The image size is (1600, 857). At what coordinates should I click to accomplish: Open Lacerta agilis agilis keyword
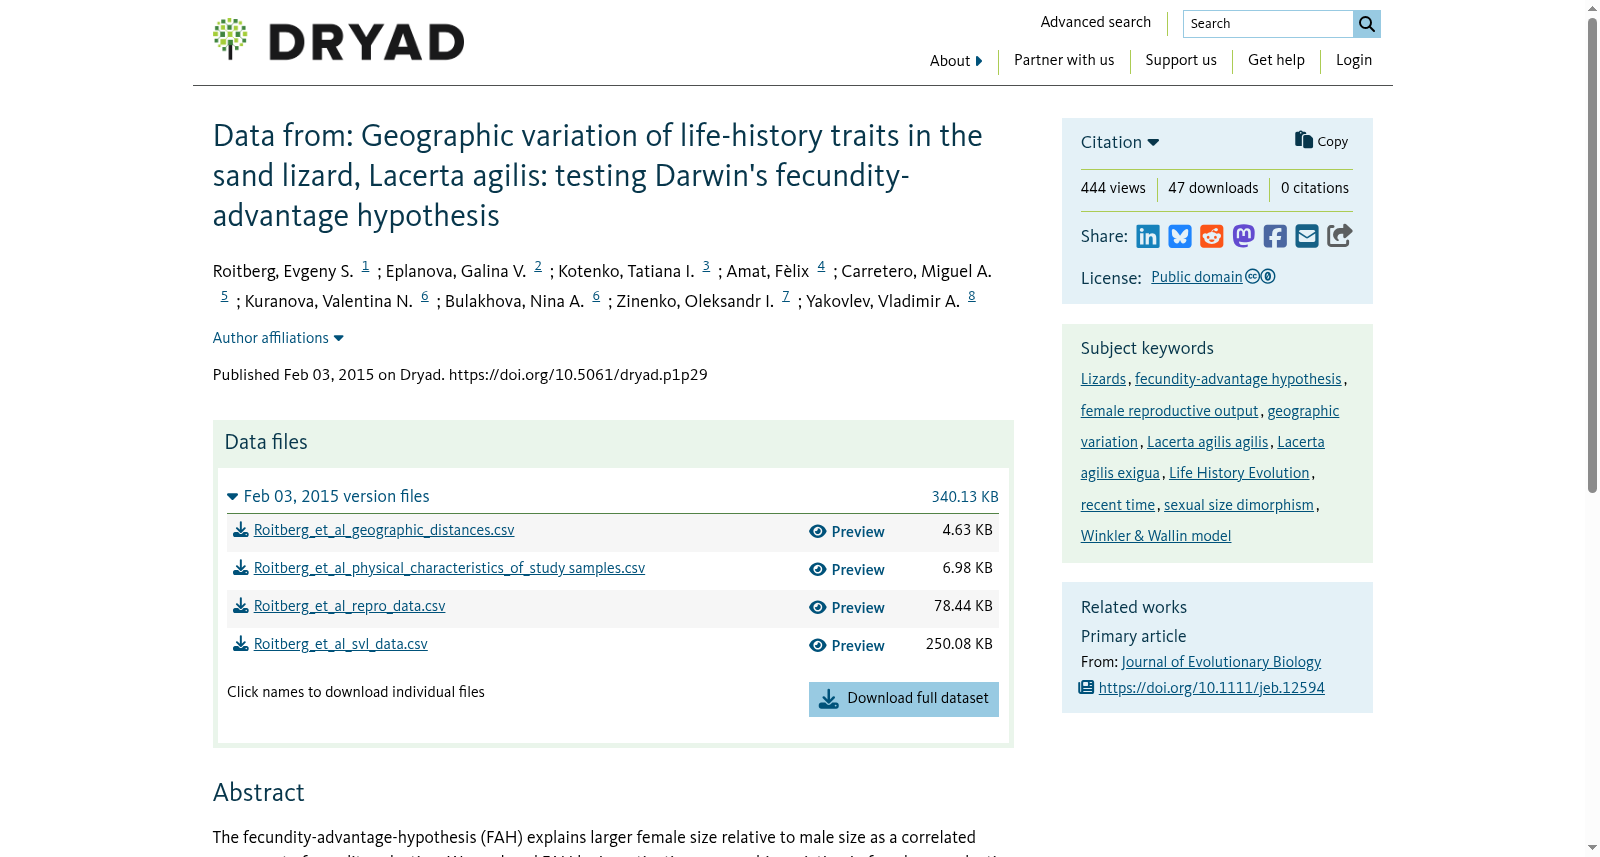[x=1207, y=442]
